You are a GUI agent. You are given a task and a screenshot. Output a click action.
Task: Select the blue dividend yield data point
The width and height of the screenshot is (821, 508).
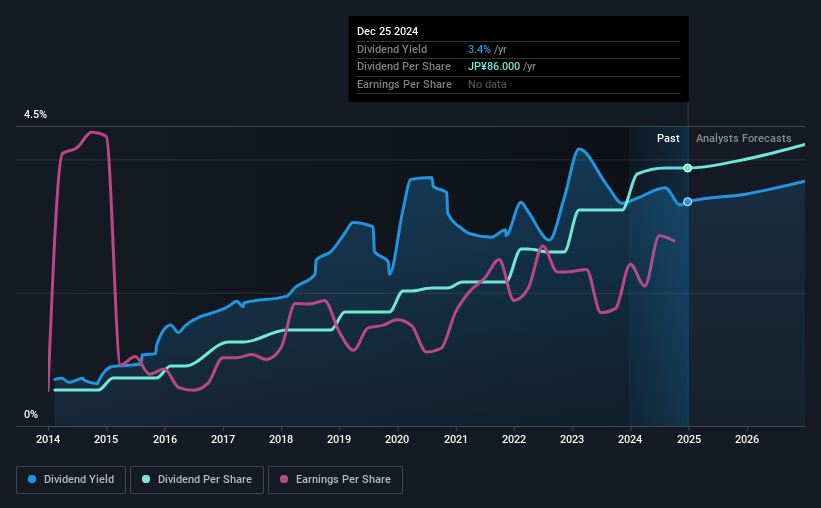[687, 202]
